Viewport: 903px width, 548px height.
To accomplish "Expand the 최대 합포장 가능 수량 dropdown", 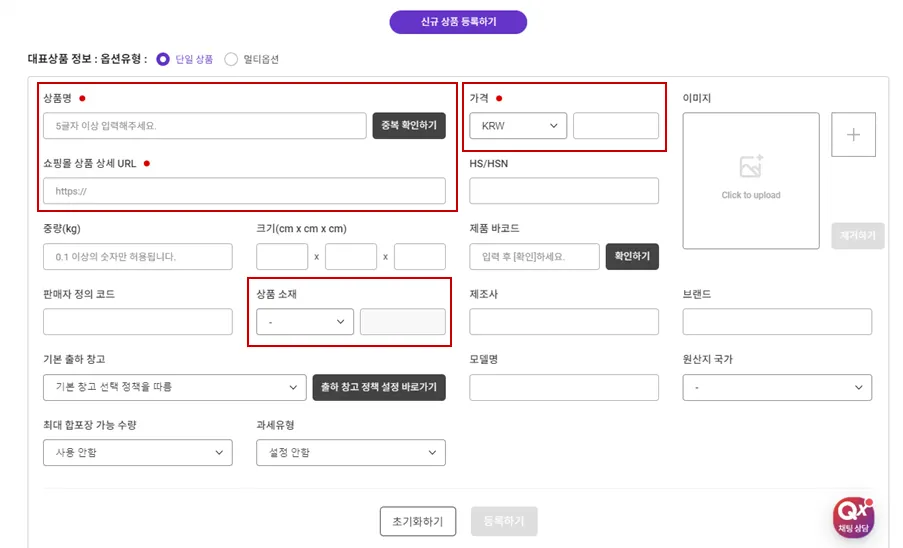I will [x=137, y=453].
